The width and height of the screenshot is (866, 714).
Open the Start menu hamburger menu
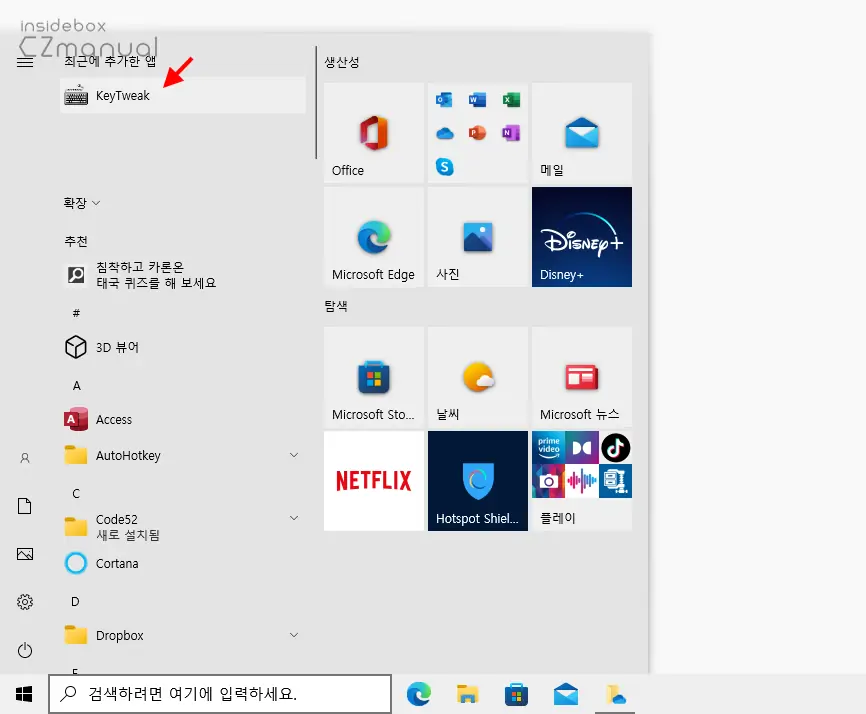coord(24,59)
